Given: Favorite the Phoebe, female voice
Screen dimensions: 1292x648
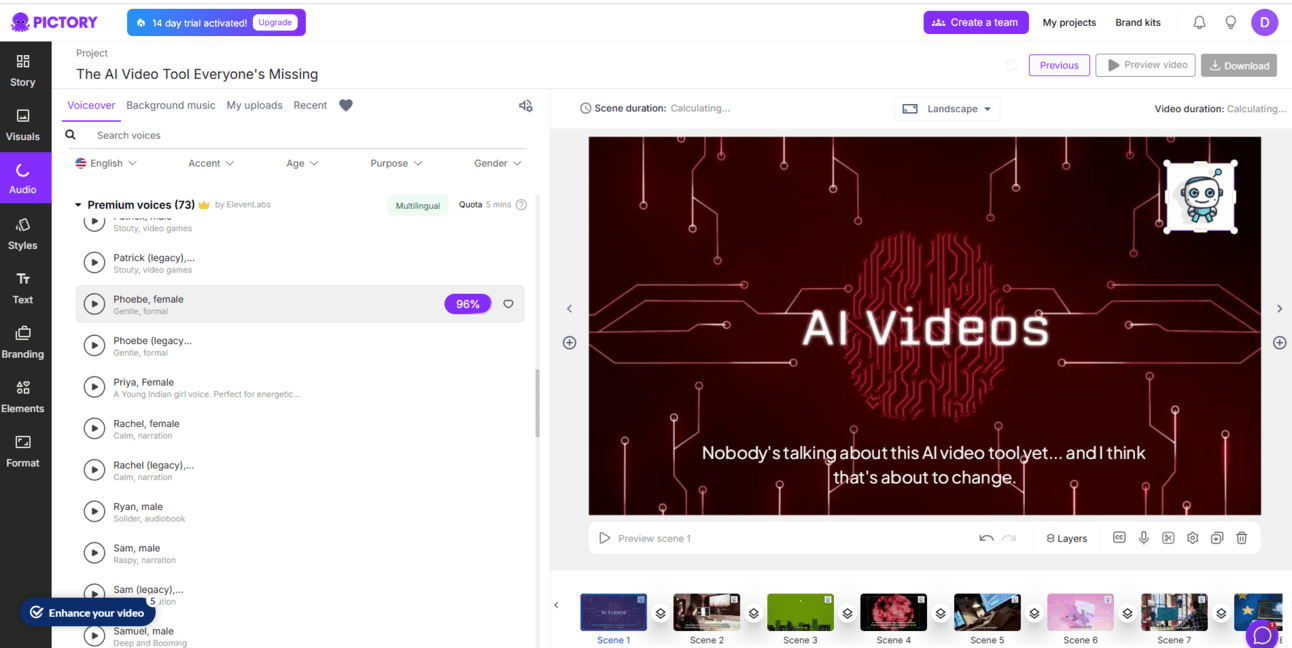Looking at the screenshot, I should [508, 304].
